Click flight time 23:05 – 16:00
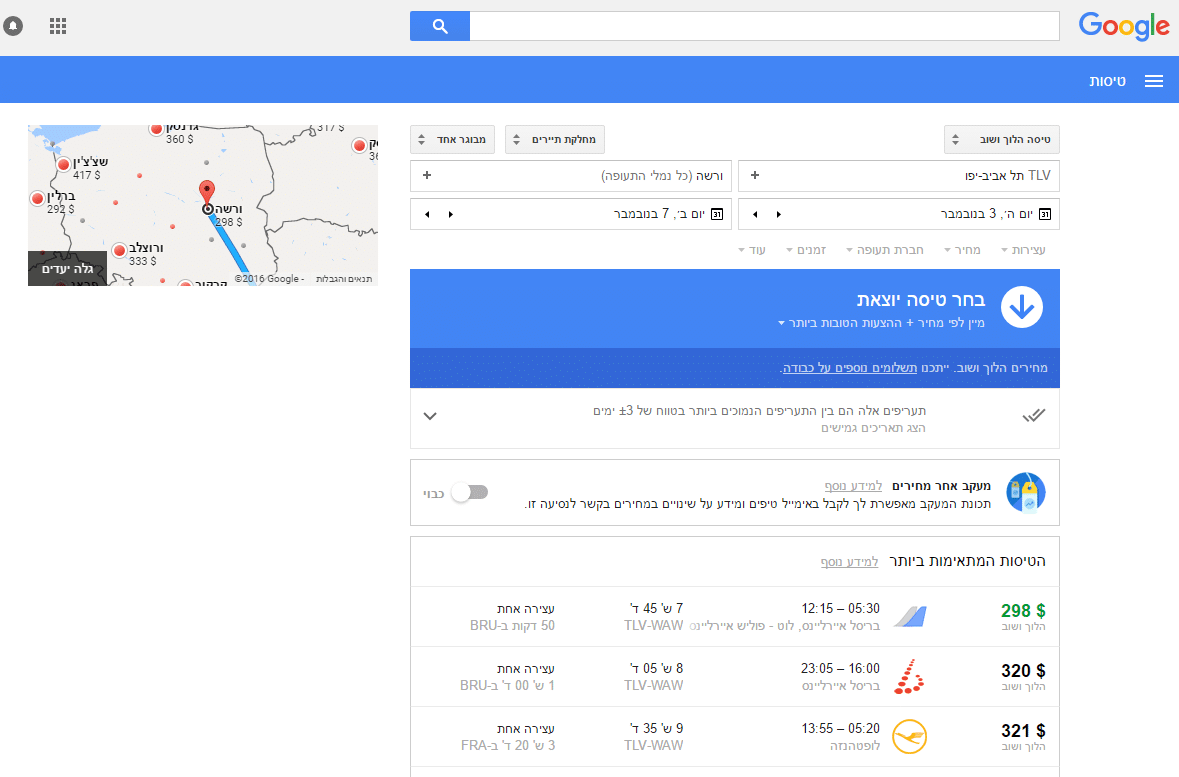 tap(840, 669)
